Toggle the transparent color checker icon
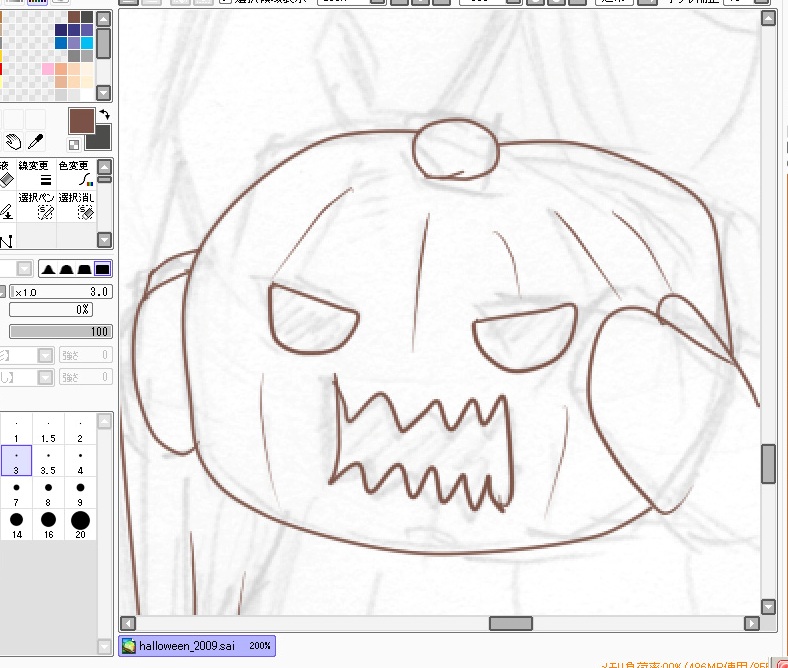The image size is (788, 668). point(74,145)
